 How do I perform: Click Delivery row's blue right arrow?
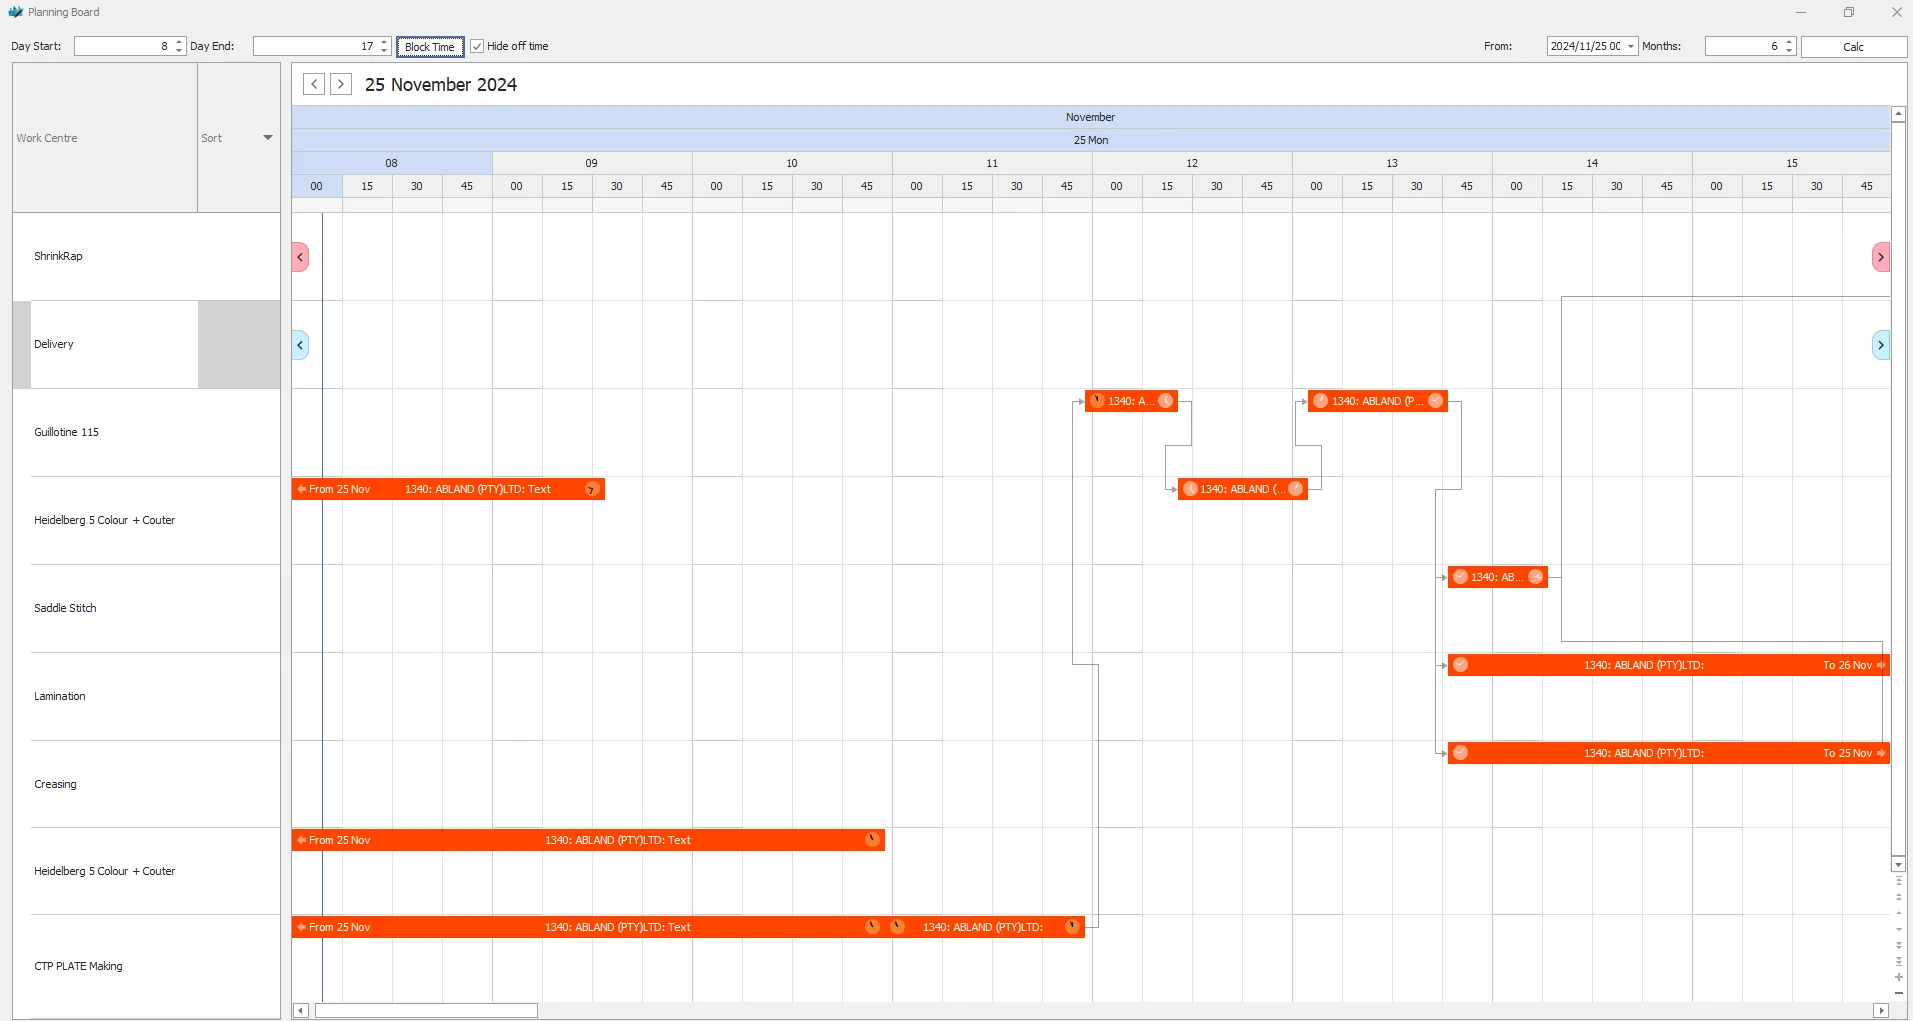pos(1880,345)
